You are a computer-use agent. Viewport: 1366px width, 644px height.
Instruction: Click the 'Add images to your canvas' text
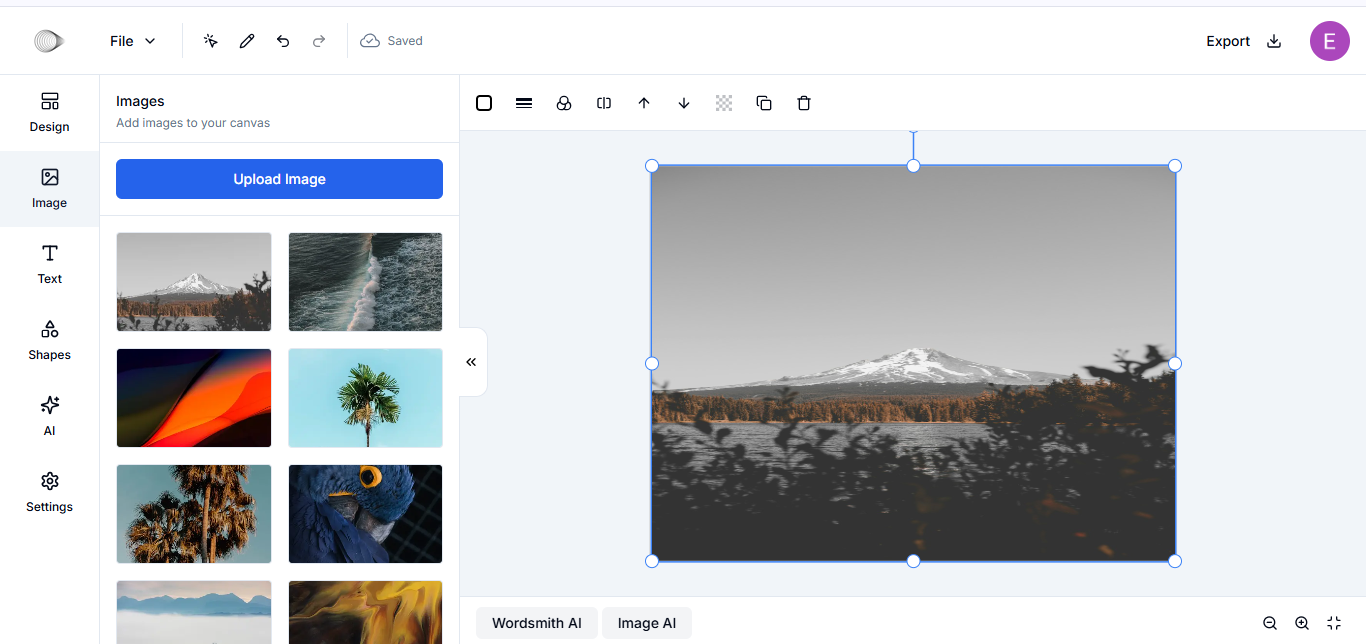click(x=193, y=123)
